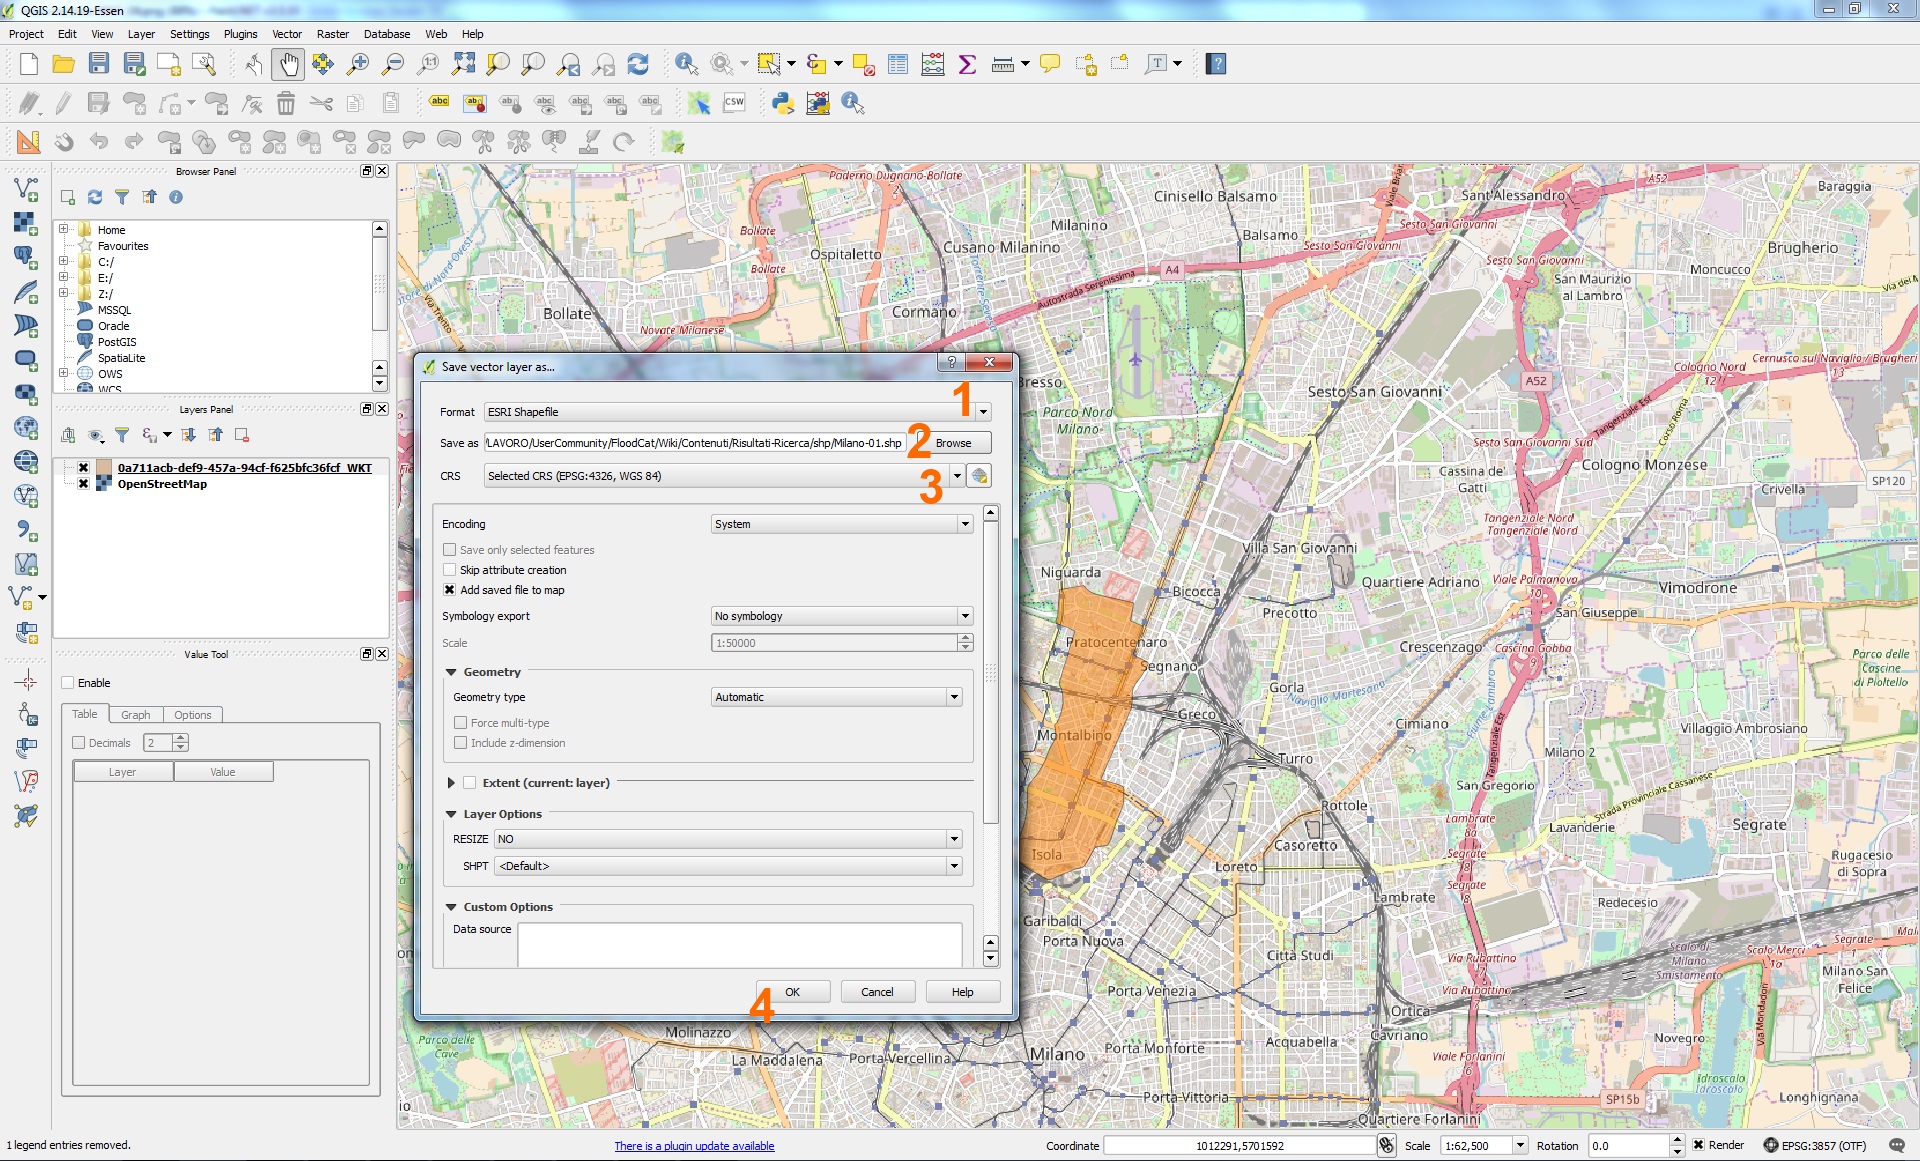
Task: Open the Raster menu
Action: click(333, 34)
